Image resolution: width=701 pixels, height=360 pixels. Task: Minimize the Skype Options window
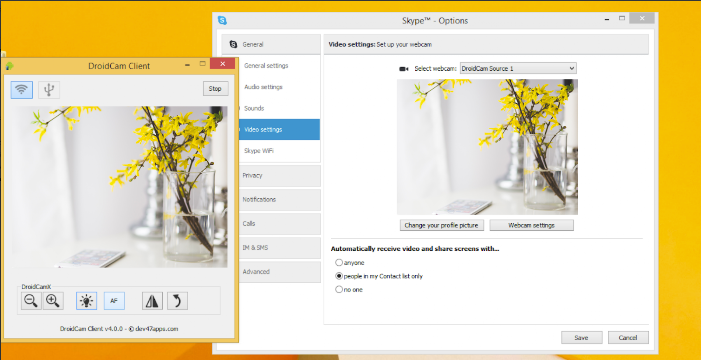(607, 20)
